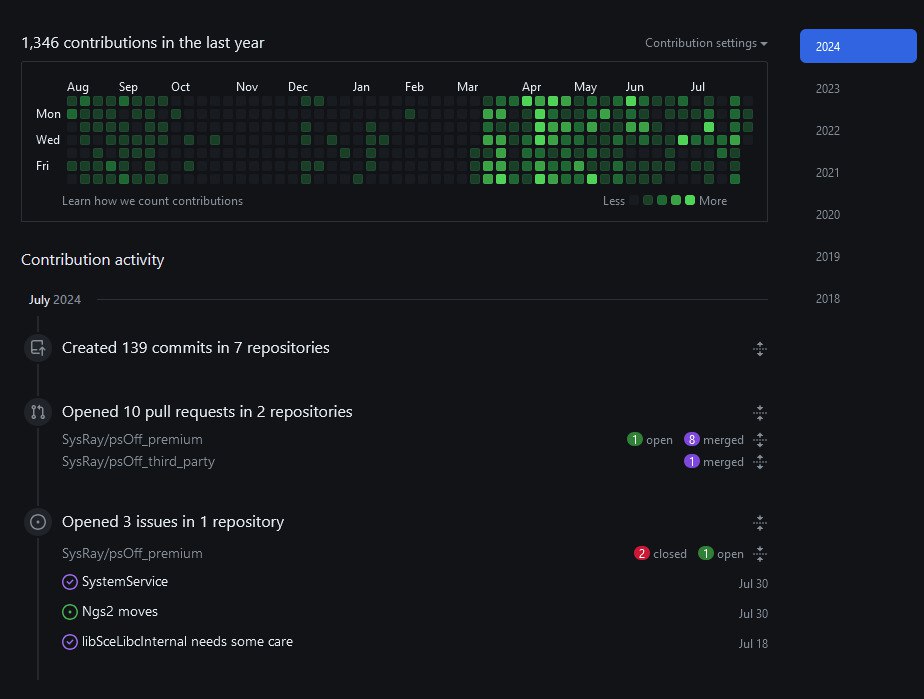Open the SysRay/psOff_third_party repository link

point(138,462)
